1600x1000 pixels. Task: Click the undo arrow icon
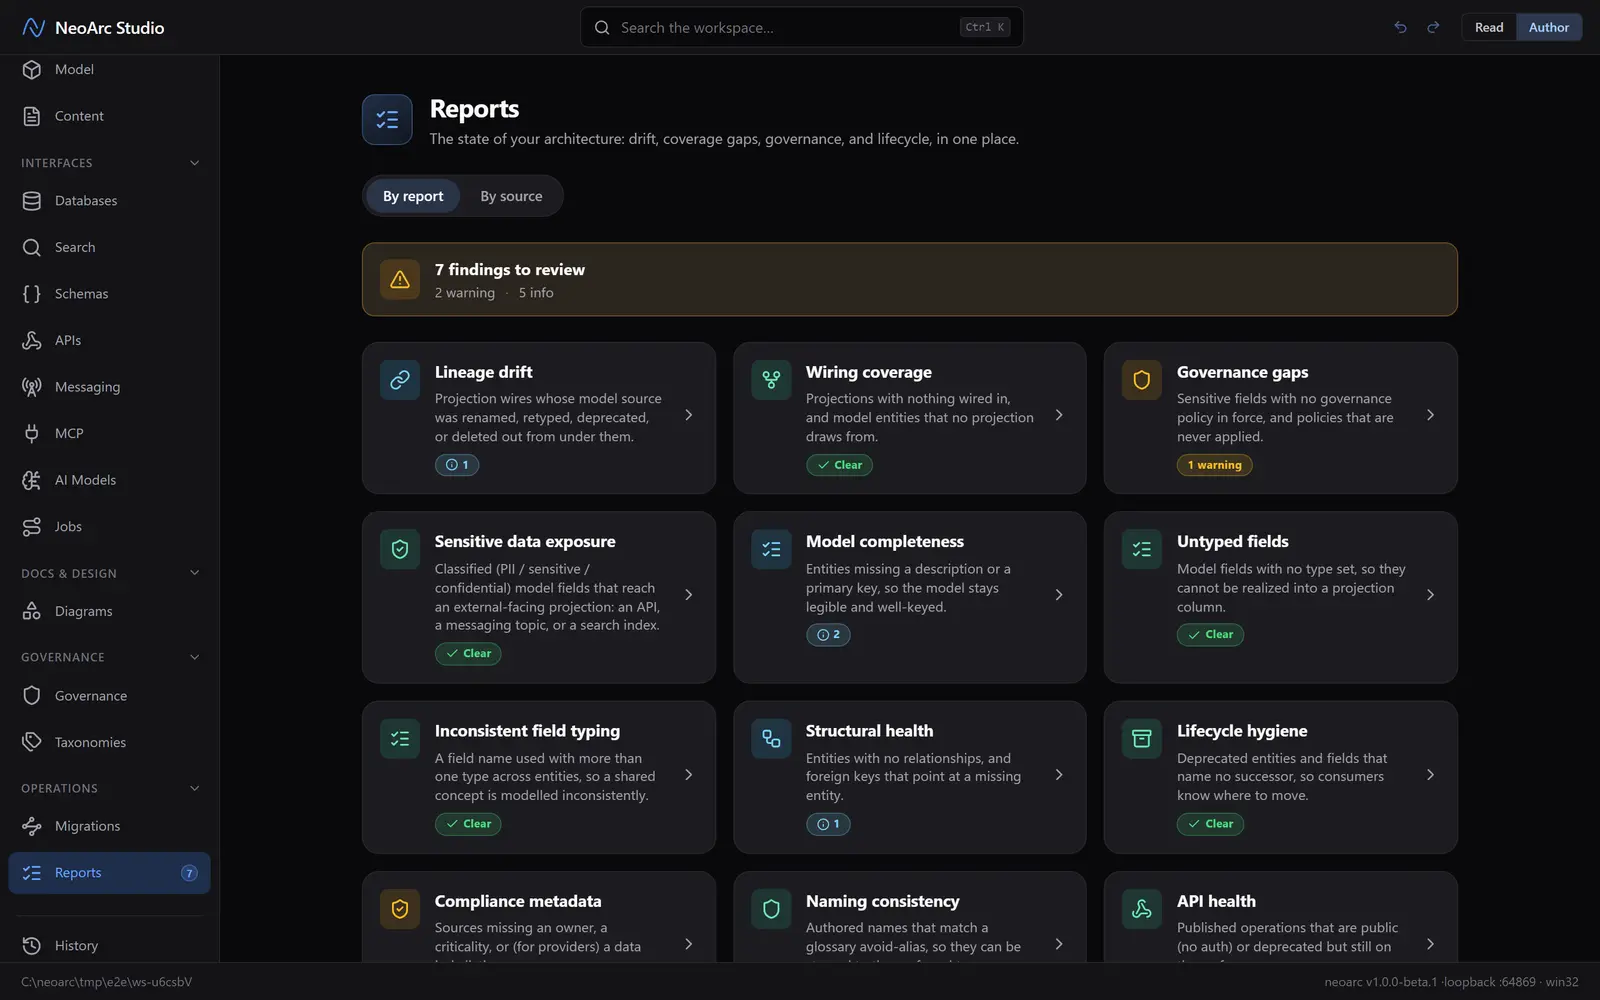pos(1400,27)
